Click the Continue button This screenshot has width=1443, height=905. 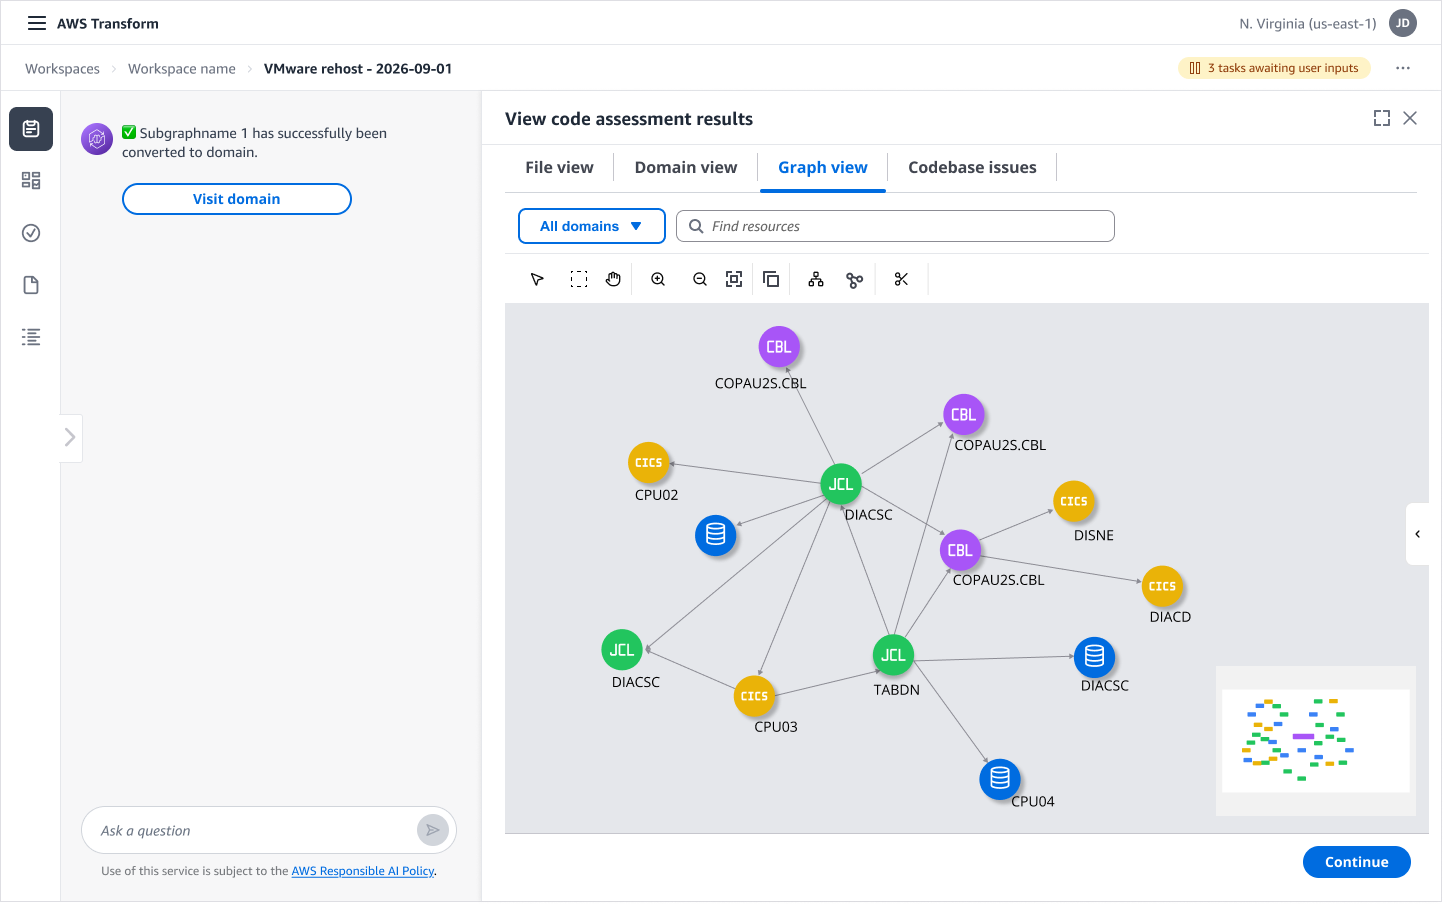1356,862
